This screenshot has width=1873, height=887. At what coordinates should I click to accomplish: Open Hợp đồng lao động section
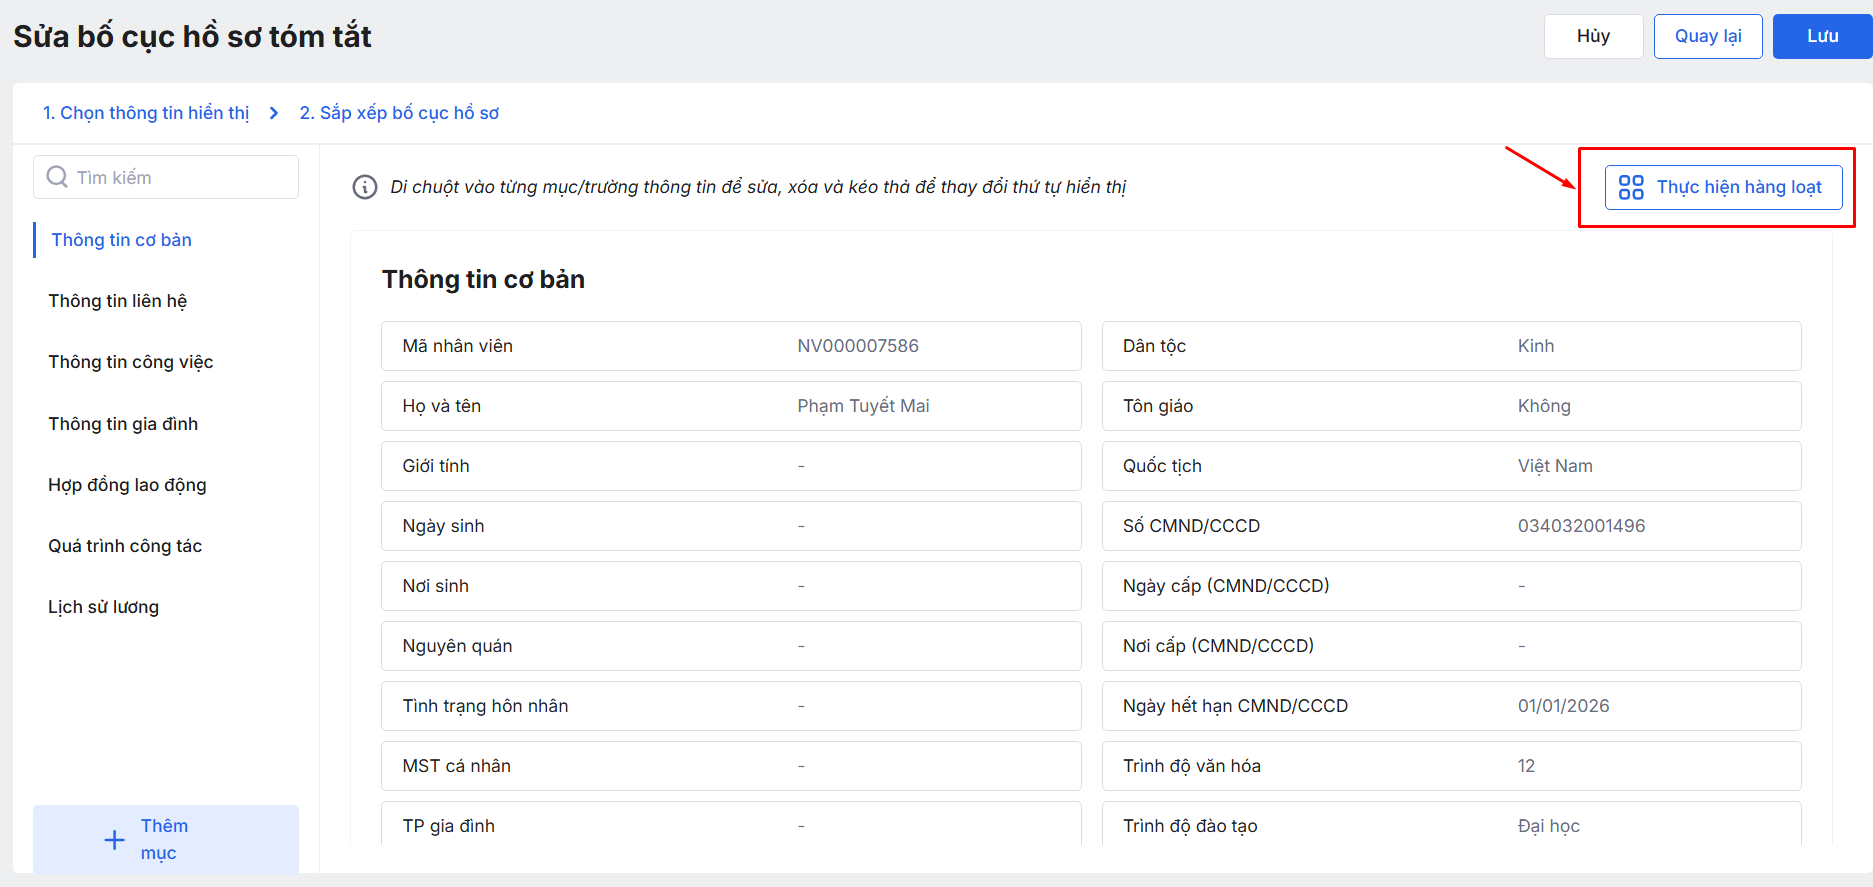coord(127,485)
